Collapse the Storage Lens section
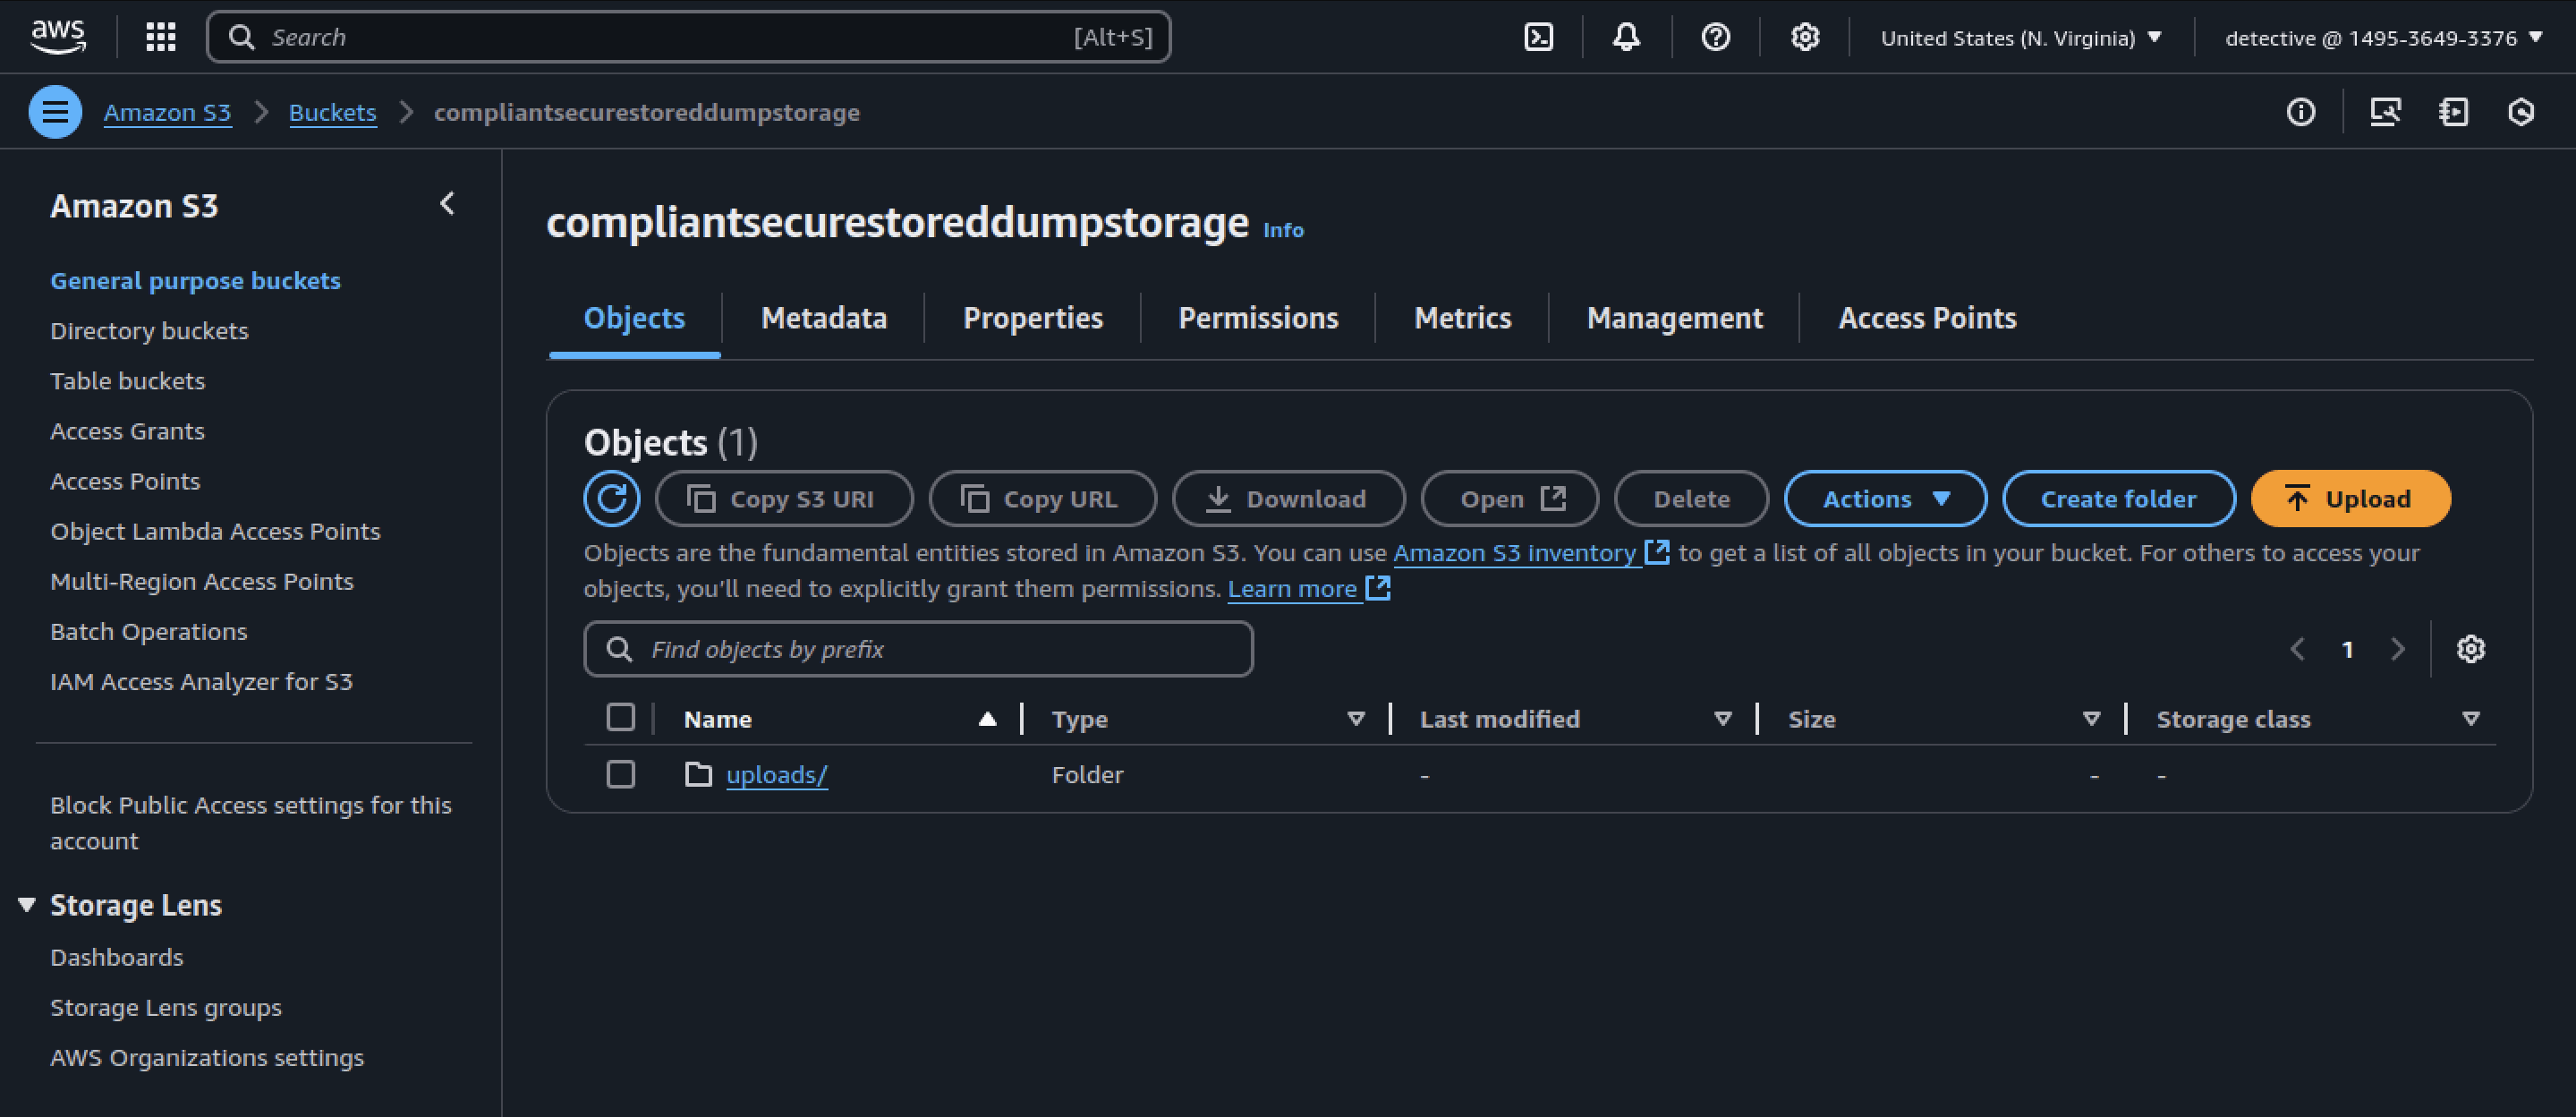This screenshot has width=2576, height=1117. pos(27,905)
